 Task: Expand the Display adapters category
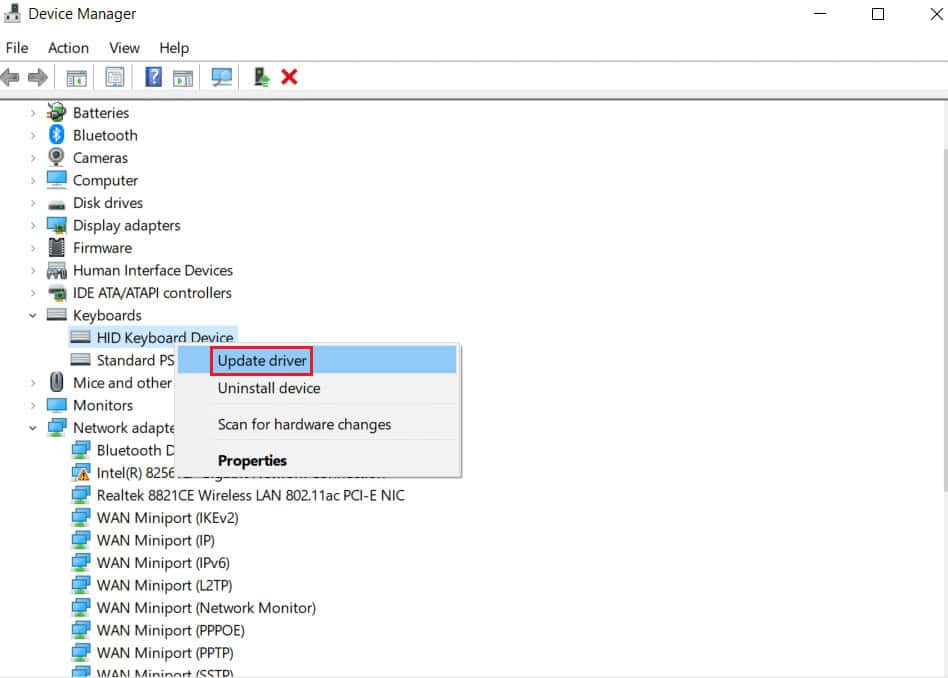point(31,226)
